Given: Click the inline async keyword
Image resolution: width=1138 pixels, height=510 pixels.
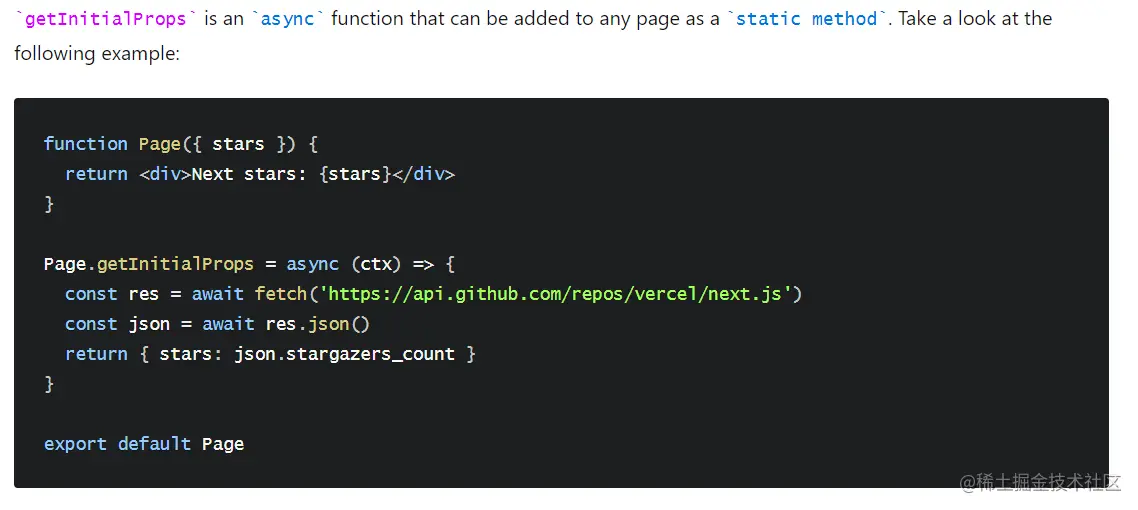Looking at the screenshot, I should pyautogui.click(x=287, y=19).
